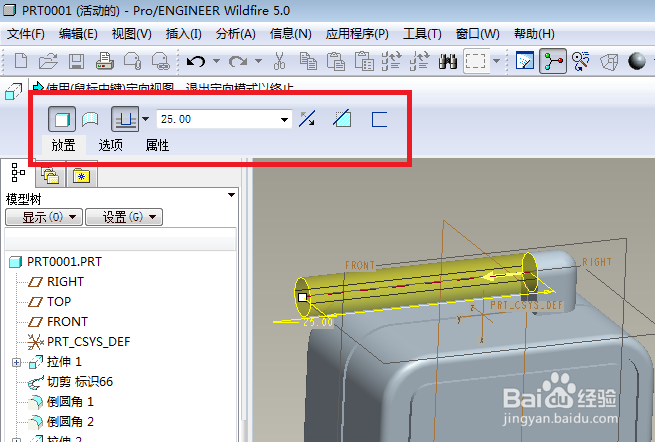Viewport: 655px width, 442px height.
Task: Select PRT_CSYS_DEF coordinate system
Action: [x=89, y=342]
